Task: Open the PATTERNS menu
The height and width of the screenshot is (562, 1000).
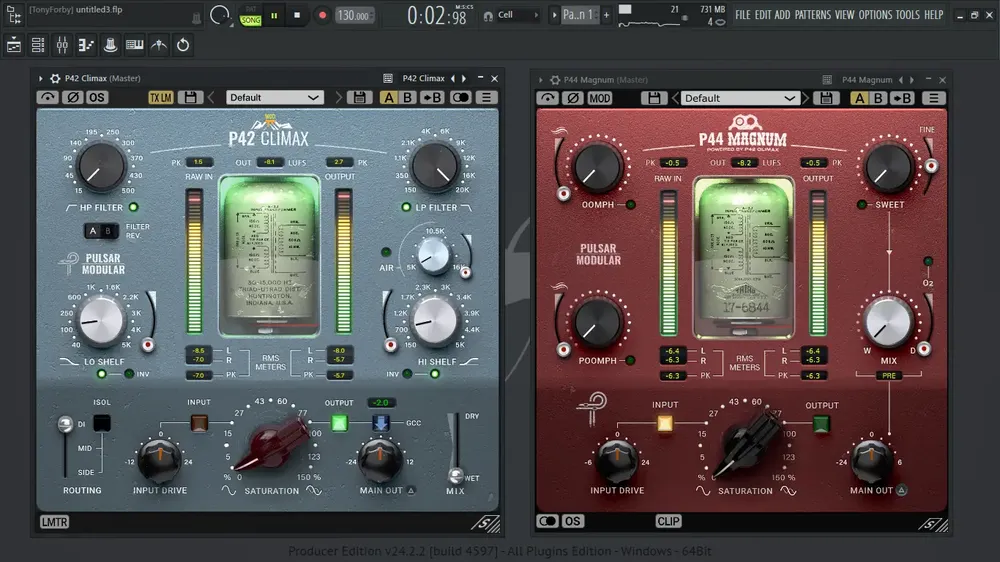Action: pyautogui.click(x=812, y=15)
